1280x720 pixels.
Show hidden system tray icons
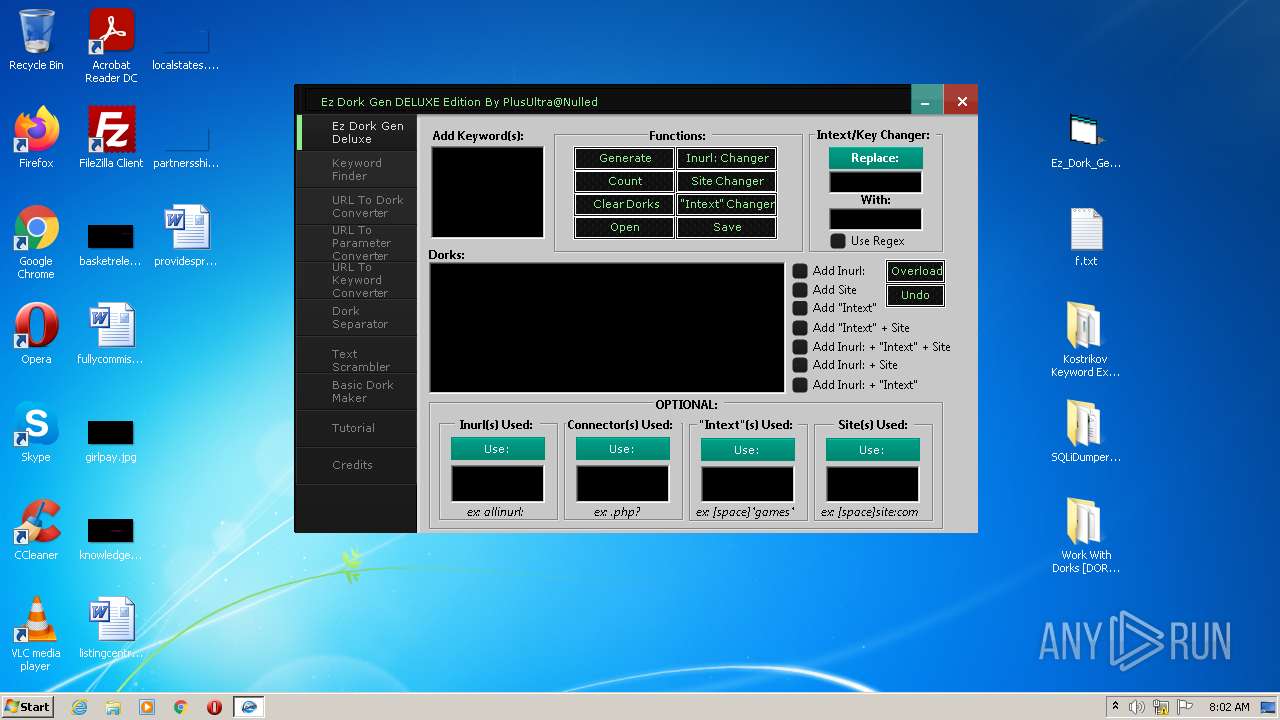point(1115,707)
